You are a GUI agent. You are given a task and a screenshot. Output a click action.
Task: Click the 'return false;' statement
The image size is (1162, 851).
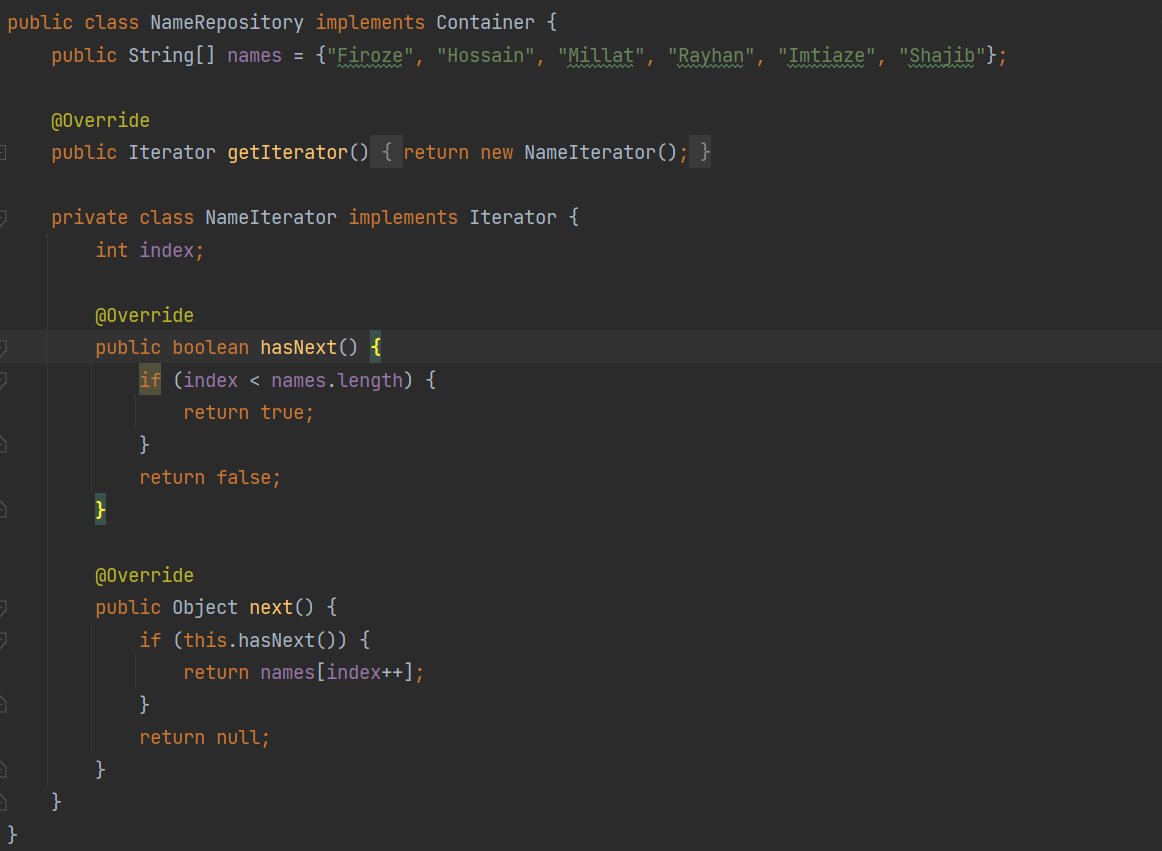(210, 477)
